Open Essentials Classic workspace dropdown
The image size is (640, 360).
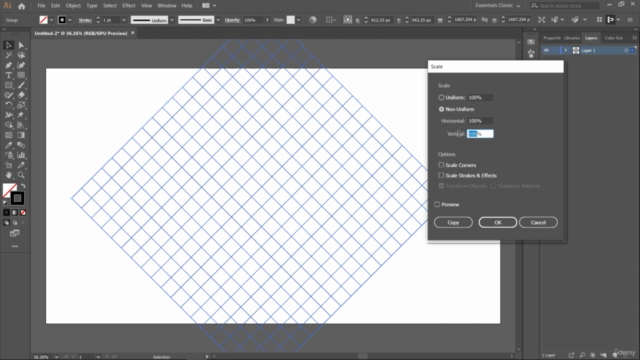[x=498, y=6]
